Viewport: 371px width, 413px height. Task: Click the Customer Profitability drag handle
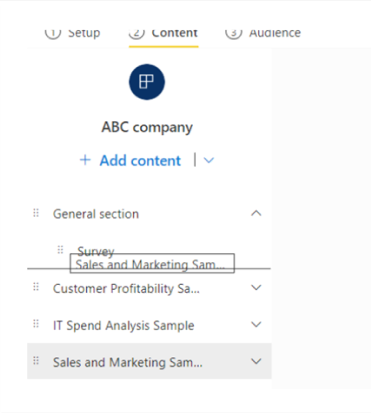point(36,287)
